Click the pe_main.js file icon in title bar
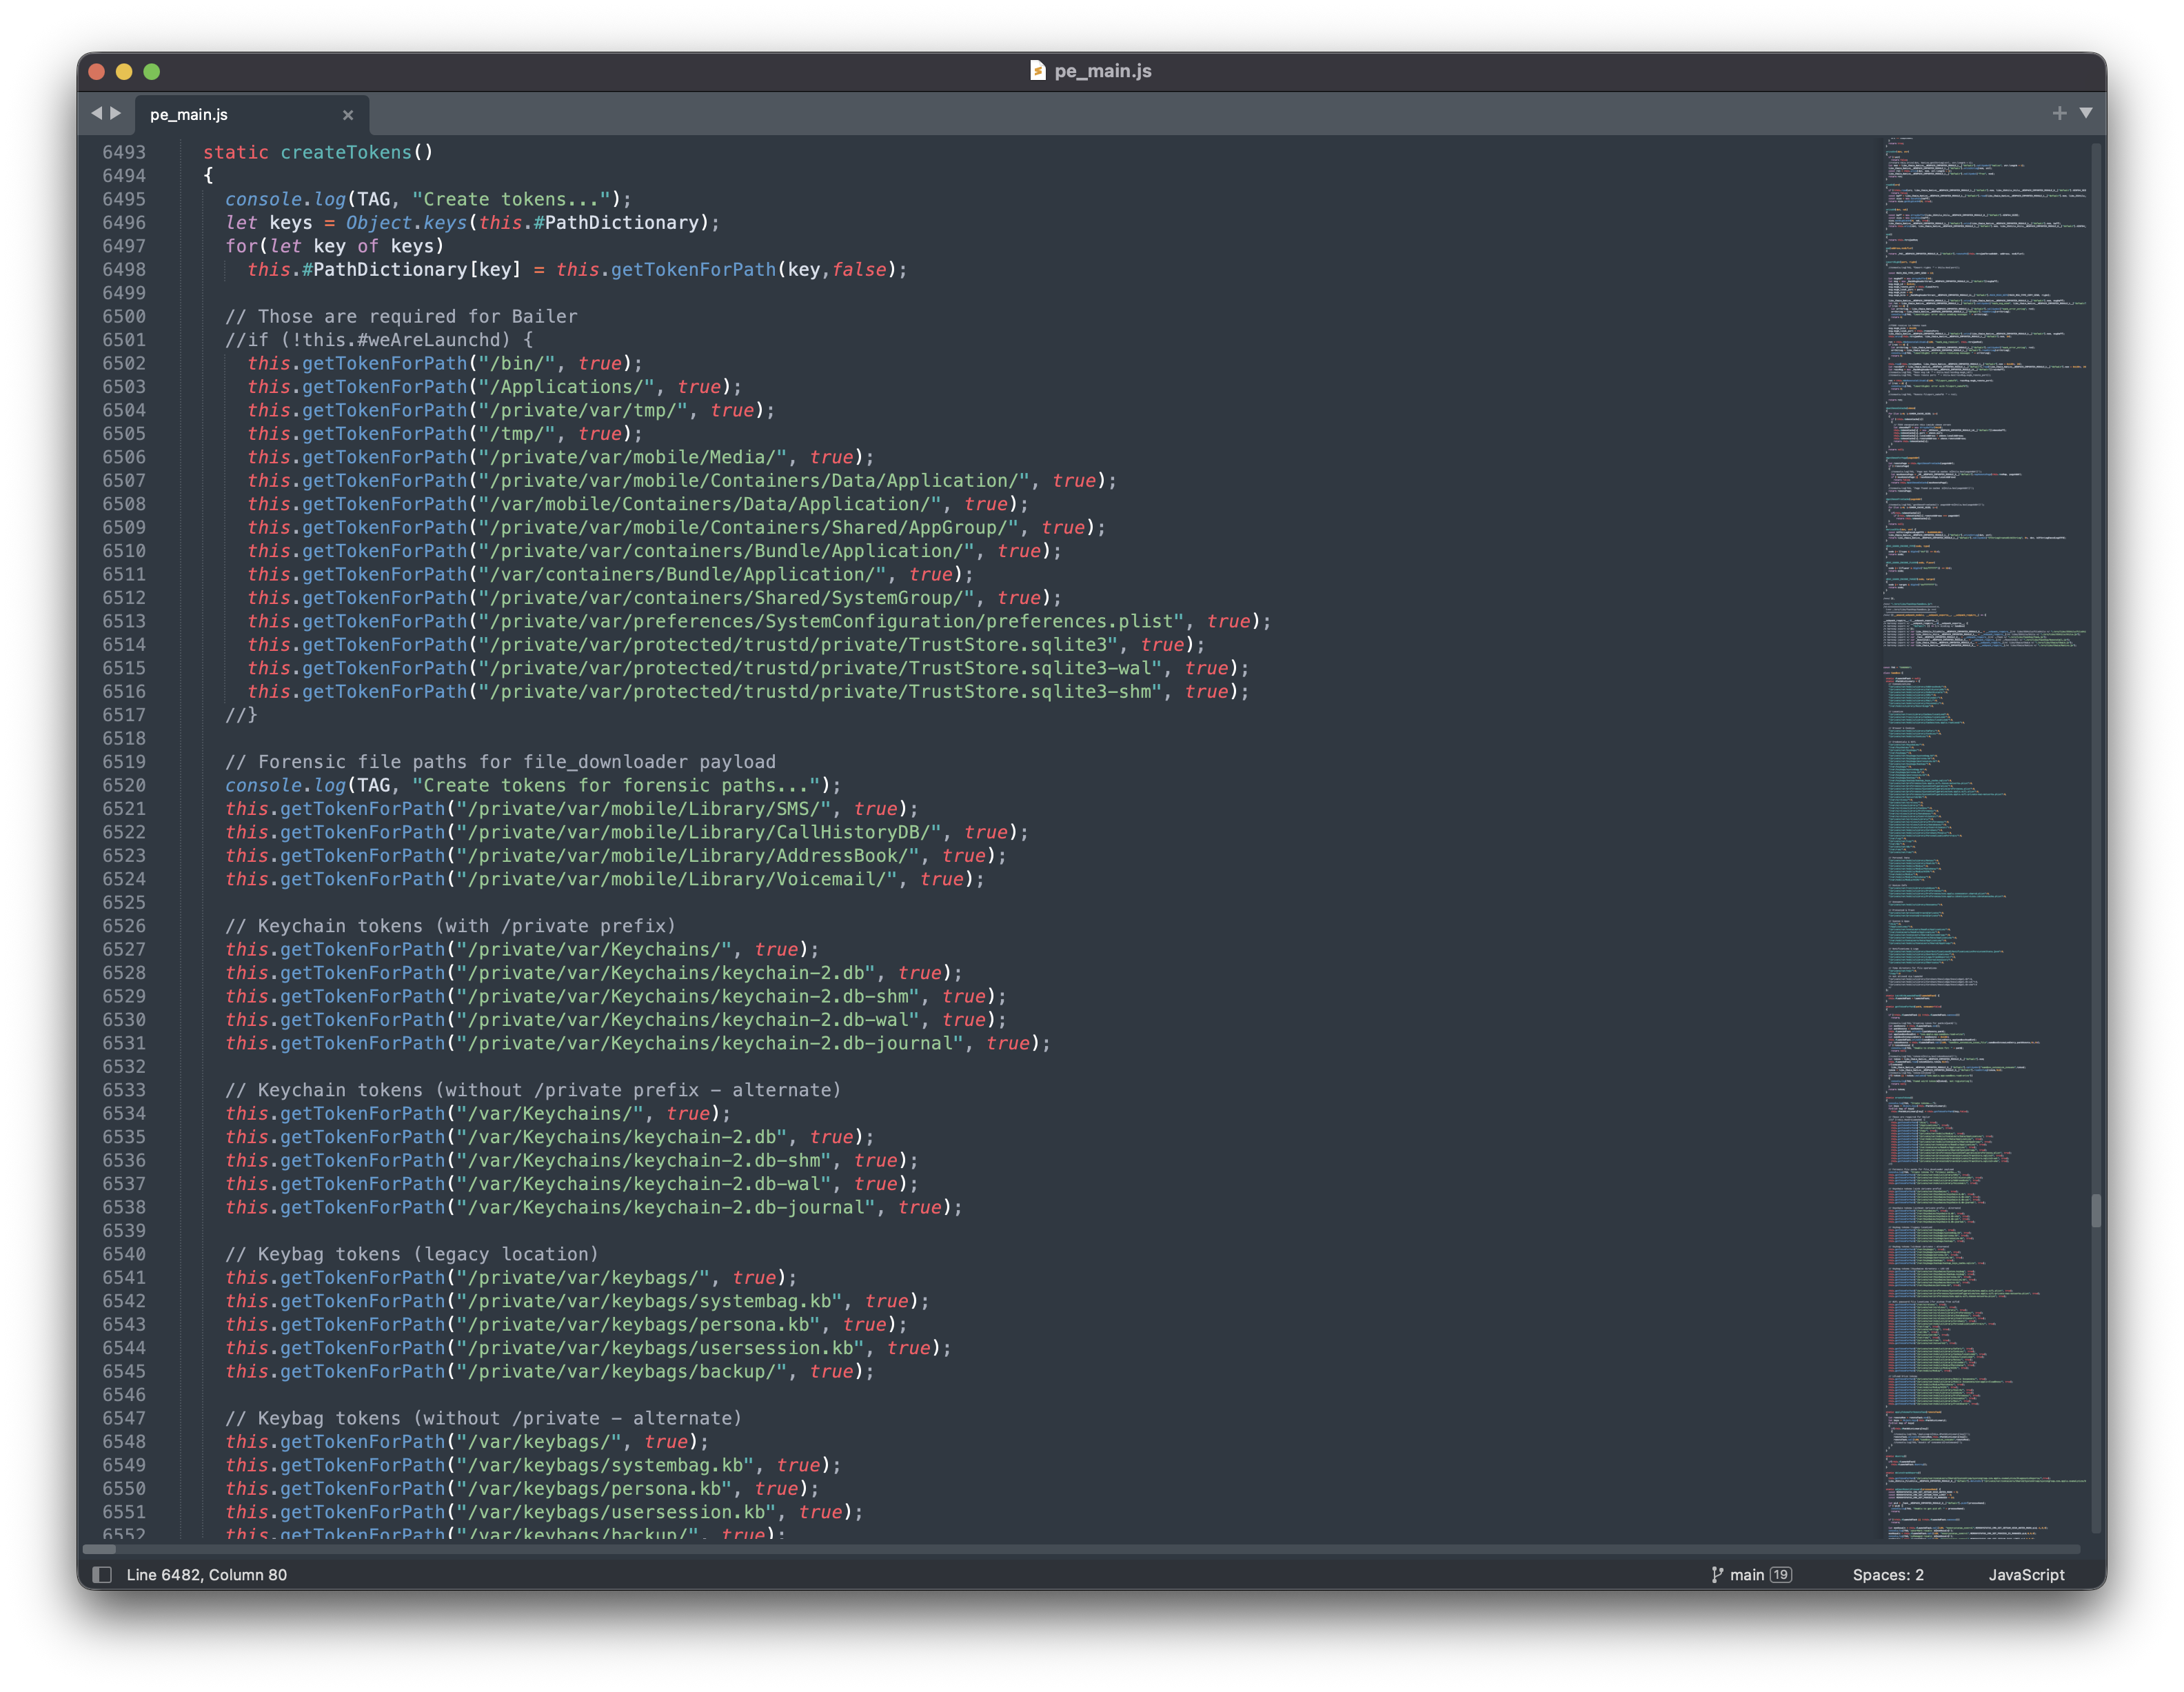 point(1038,70)
